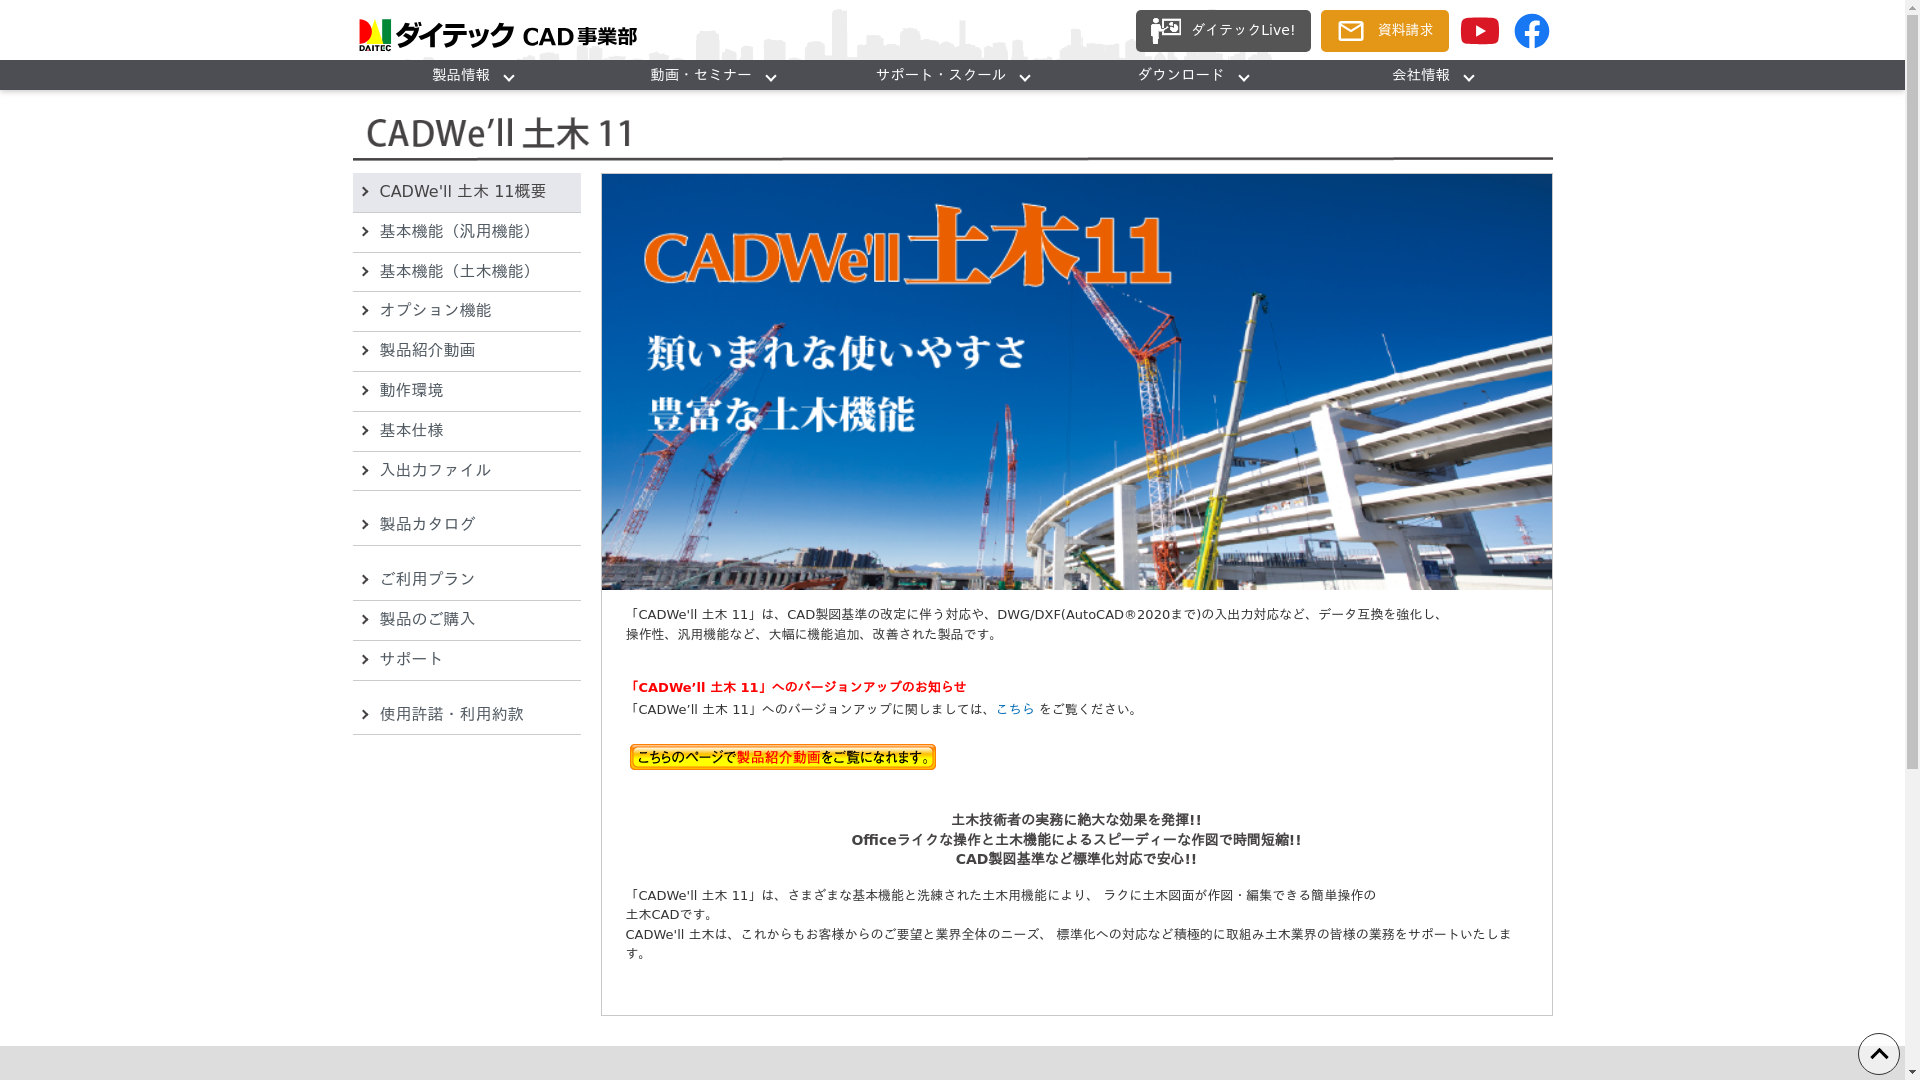This screenshot has width=1920, height=1080.
Task: Click the scroll-to-top arrow button
Action: point(1878,1054)
